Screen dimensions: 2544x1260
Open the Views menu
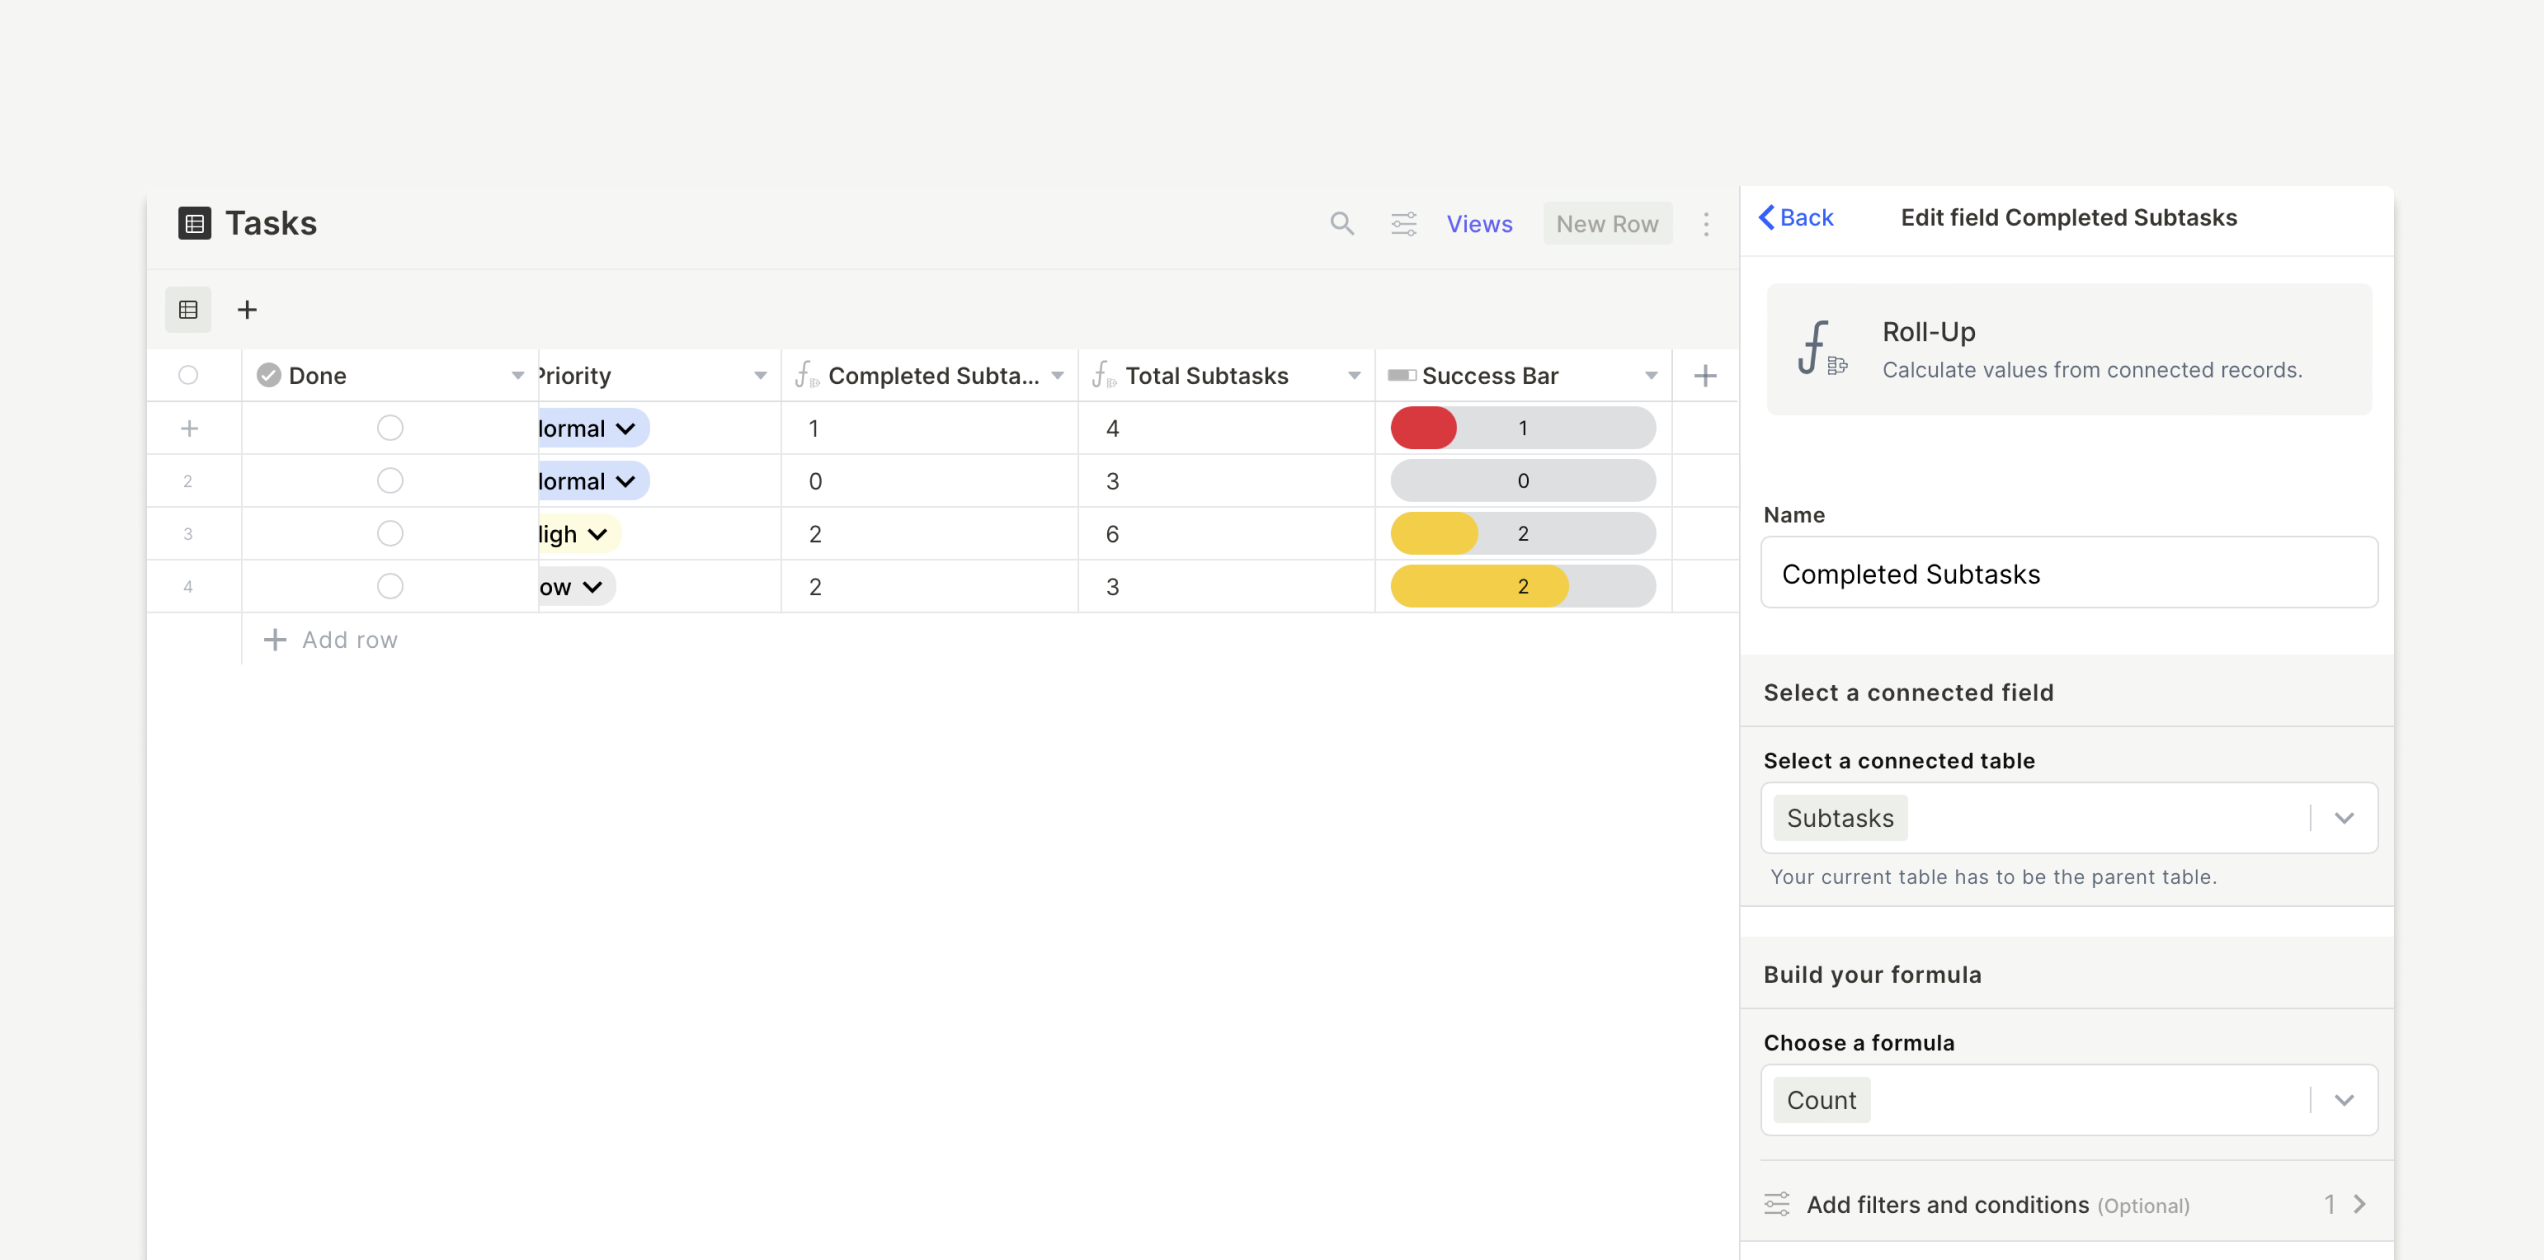pos(1479,224)
